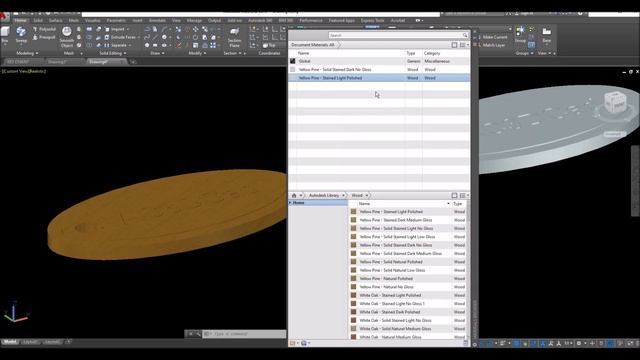Choose the Sweep modeling tool
This screenshot has width=640, height=360.
tap(21, 35)
